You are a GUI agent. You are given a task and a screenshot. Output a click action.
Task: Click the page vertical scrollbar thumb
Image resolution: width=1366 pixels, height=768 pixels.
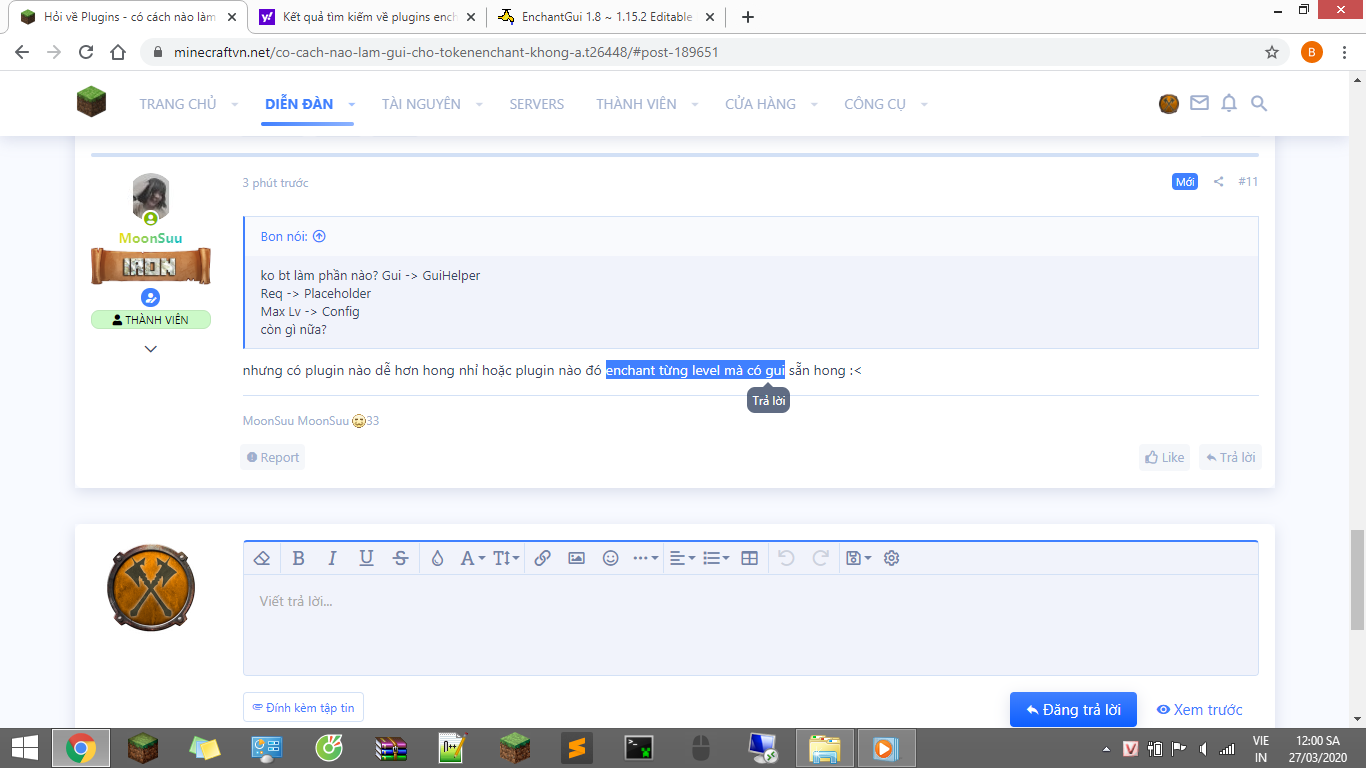(x=1357, y=580)
